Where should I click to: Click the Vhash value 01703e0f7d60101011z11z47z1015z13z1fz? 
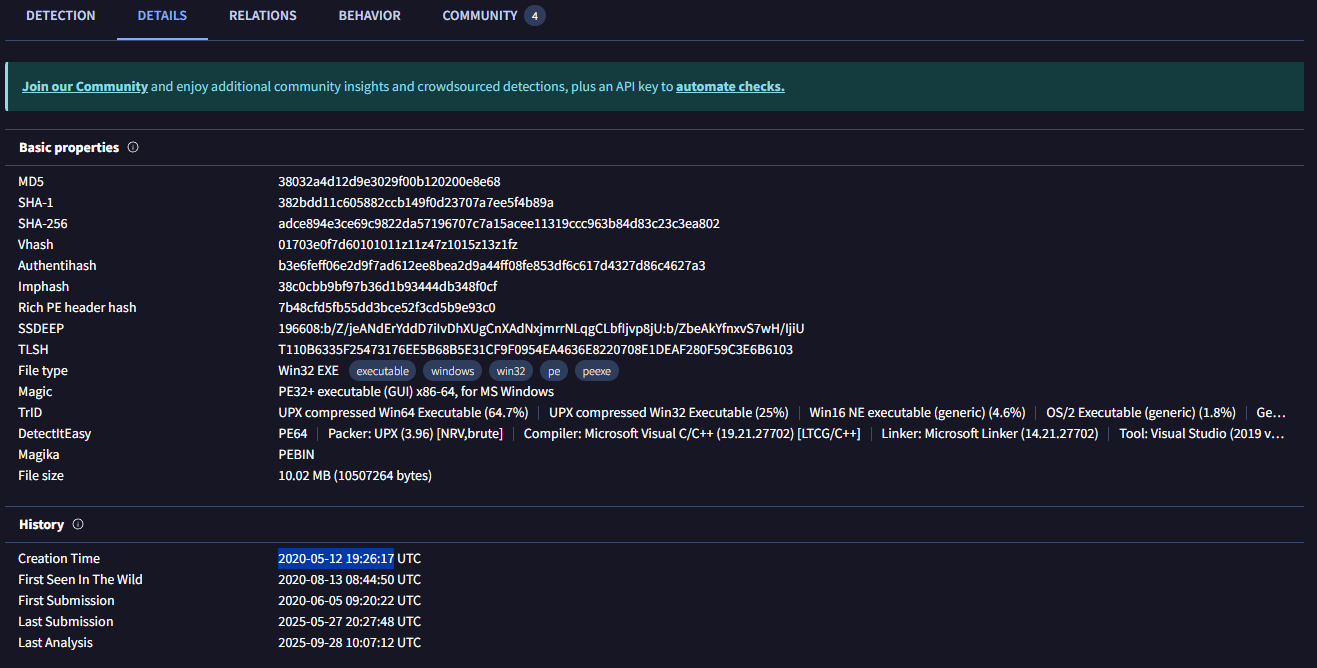click(x=398, y=244)
